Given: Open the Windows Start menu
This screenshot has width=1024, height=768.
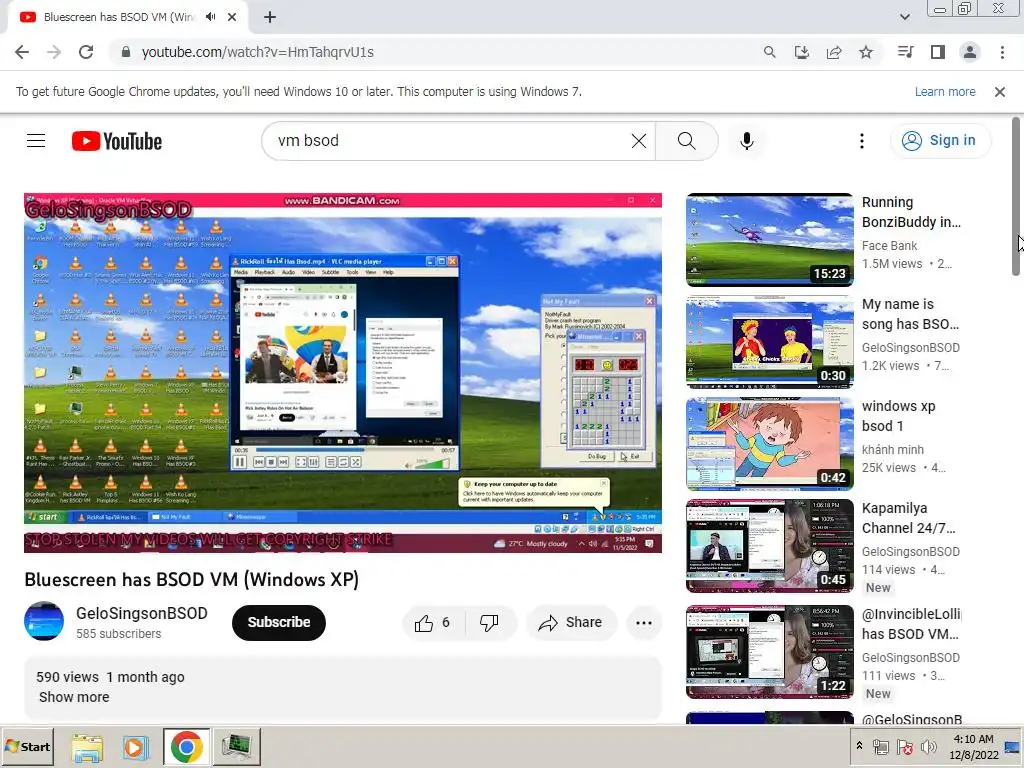Looking at the screenshot, I should click(27, 746).
